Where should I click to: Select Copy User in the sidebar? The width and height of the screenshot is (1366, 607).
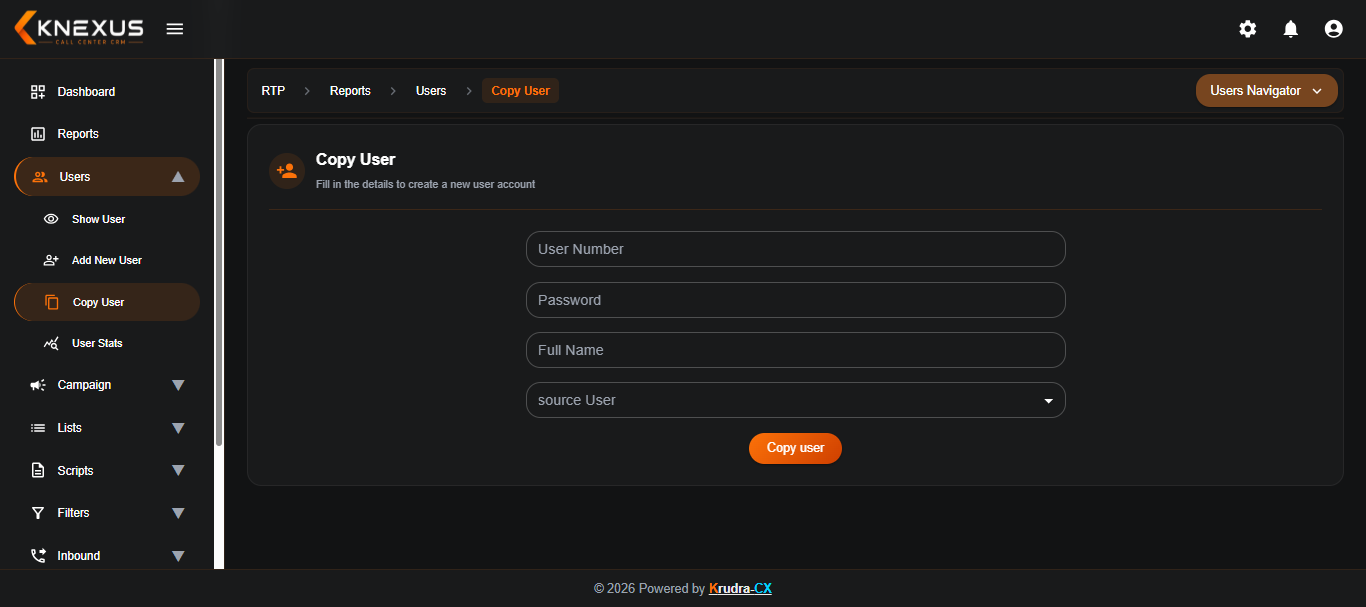tap(107, 302)
